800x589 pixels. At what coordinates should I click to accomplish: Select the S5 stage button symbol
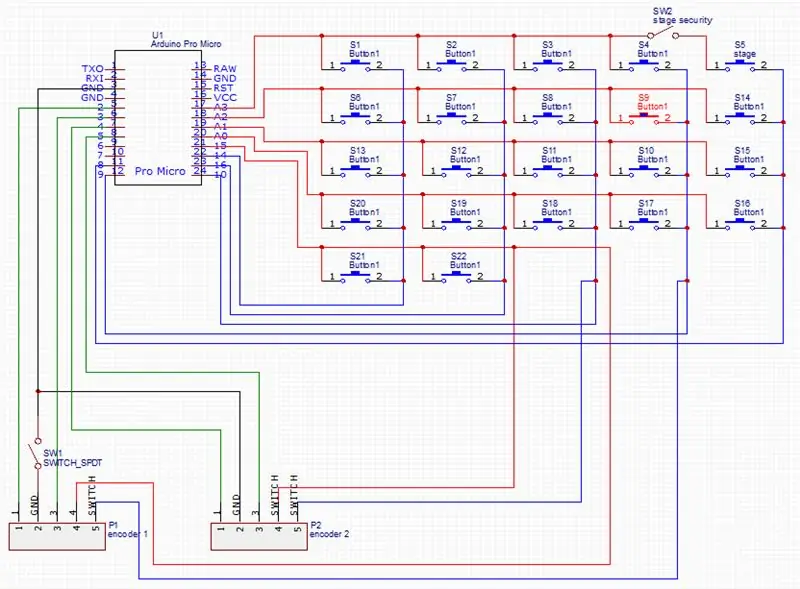(740, 65)
